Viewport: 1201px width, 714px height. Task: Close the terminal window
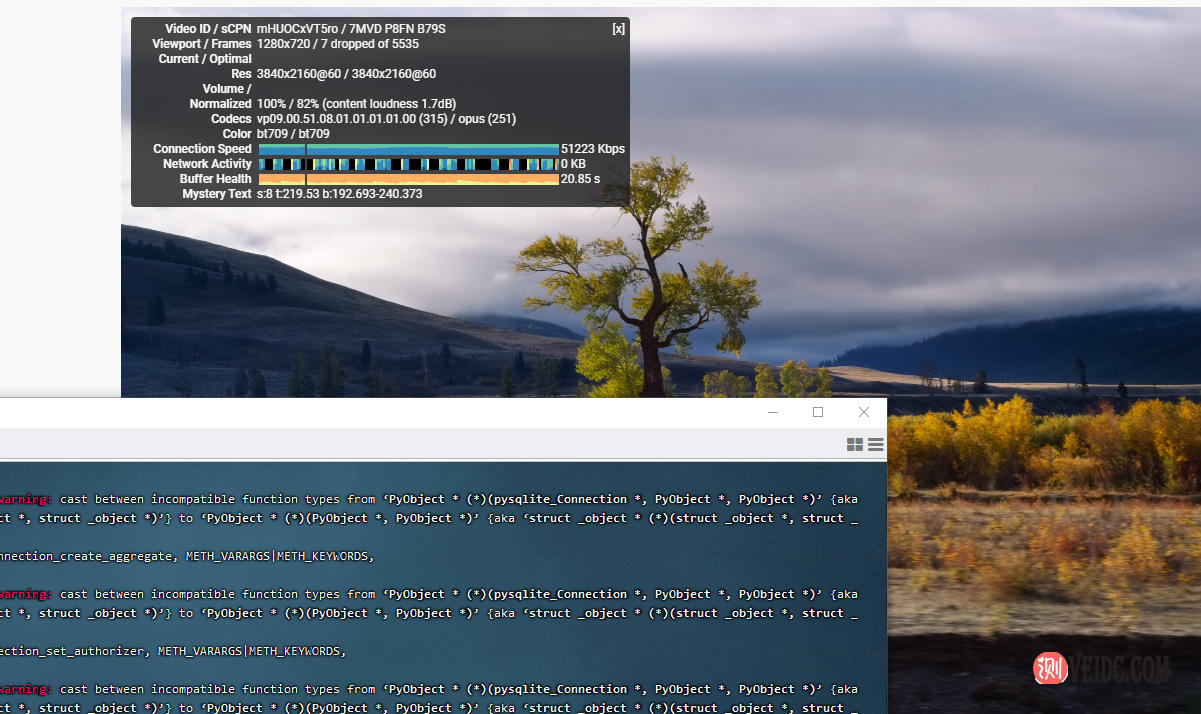point(864,413)
